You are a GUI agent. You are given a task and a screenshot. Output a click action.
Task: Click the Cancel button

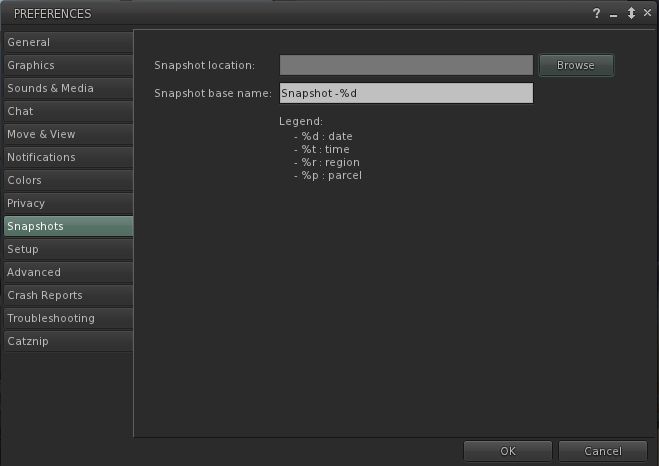click(x=603, y=451)
